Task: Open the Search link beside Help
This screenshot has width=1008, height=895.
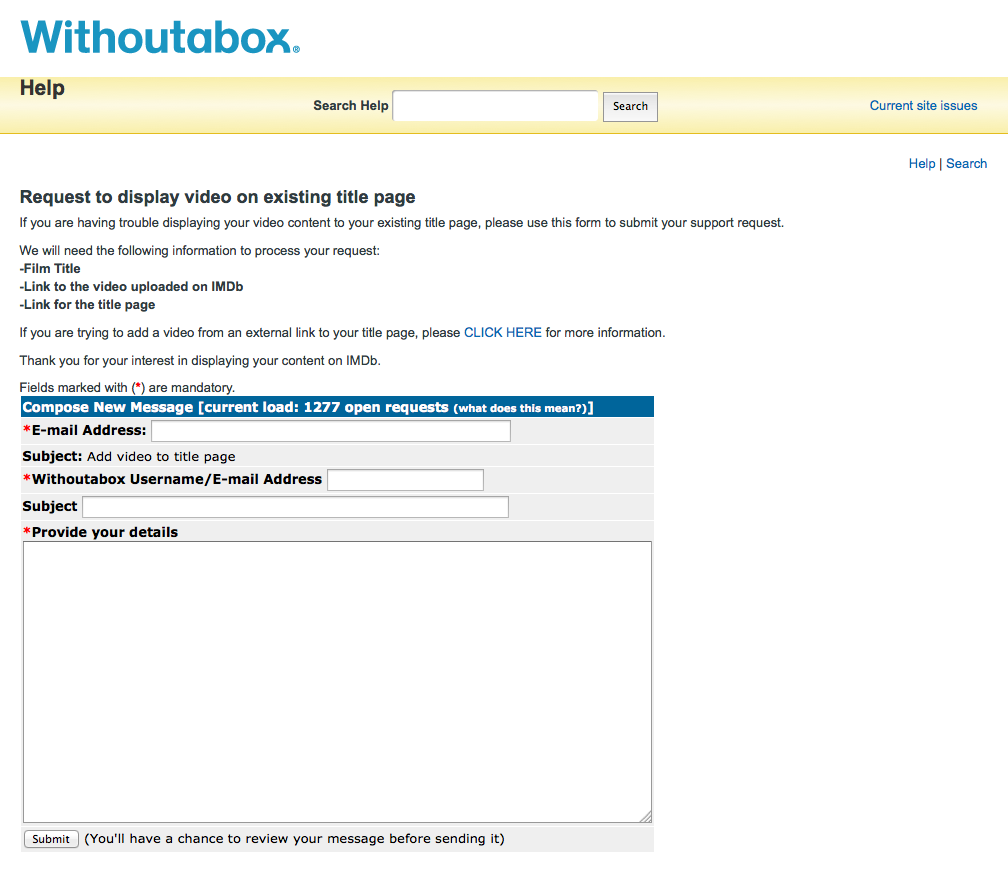Action: 966,163
